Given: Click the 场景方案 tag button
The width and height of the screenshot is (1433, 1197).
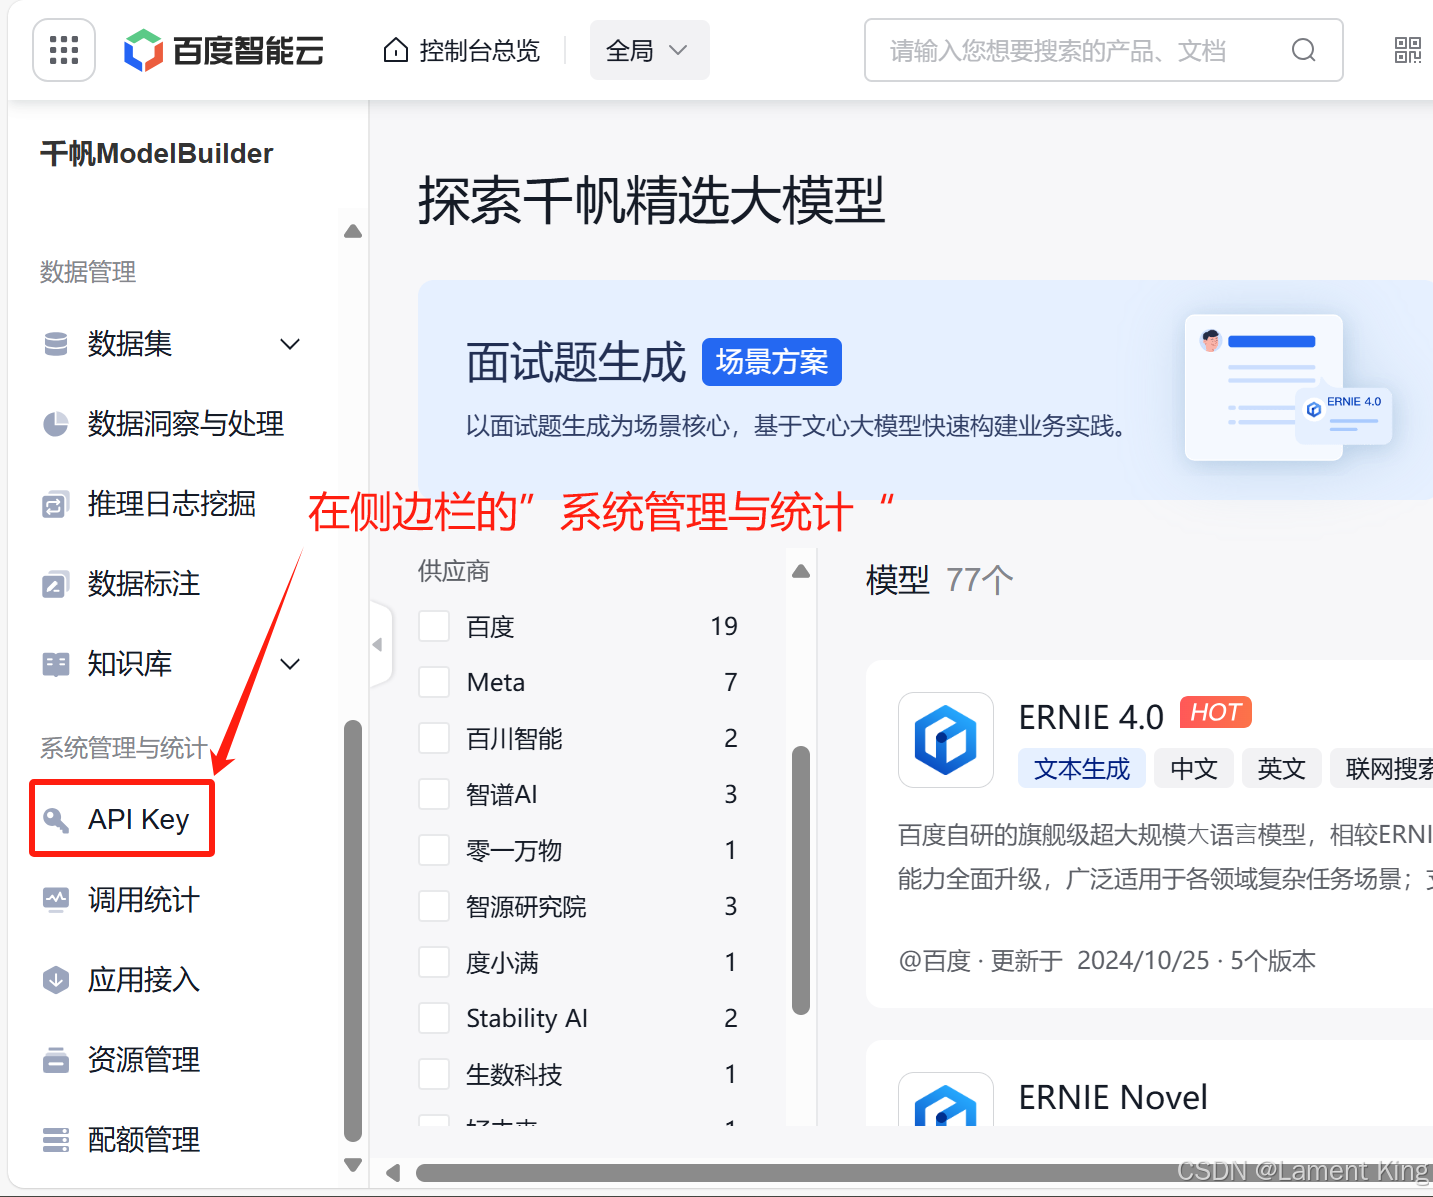Looking at the screenshot, I should pos(772,362).
